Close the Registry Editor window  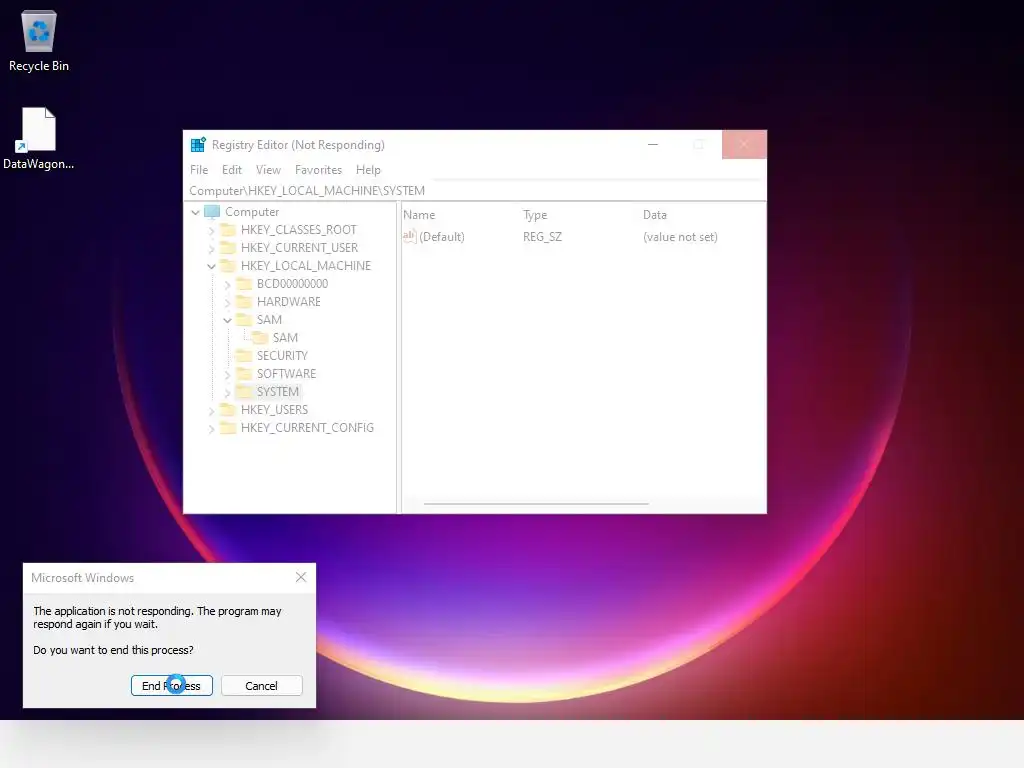coord(744,144)
